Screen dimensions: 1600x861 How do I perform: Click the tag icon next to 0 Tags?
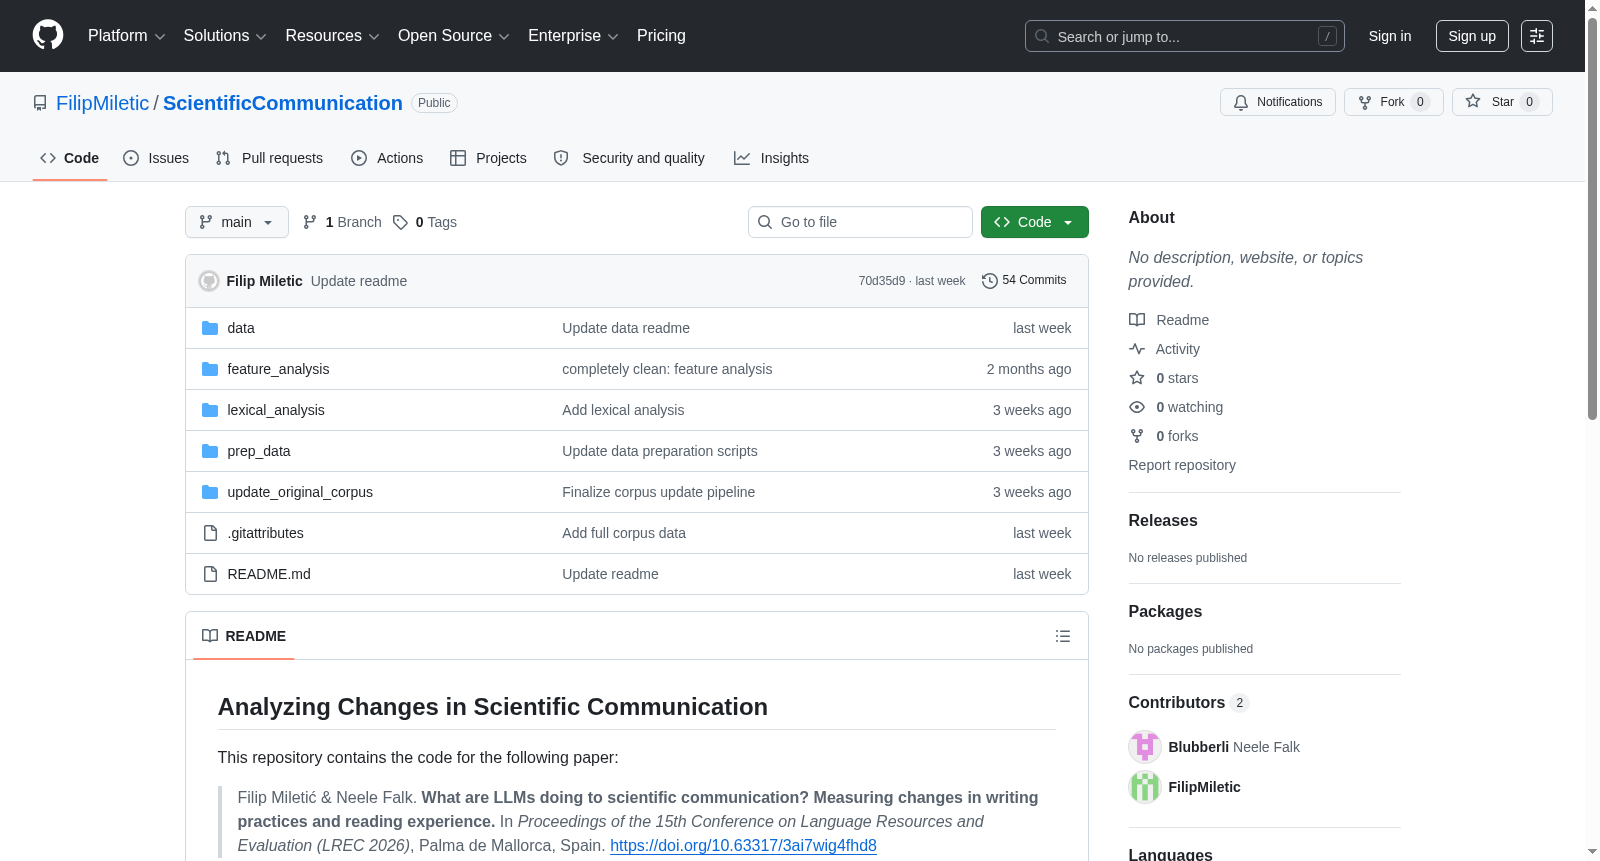400,222
